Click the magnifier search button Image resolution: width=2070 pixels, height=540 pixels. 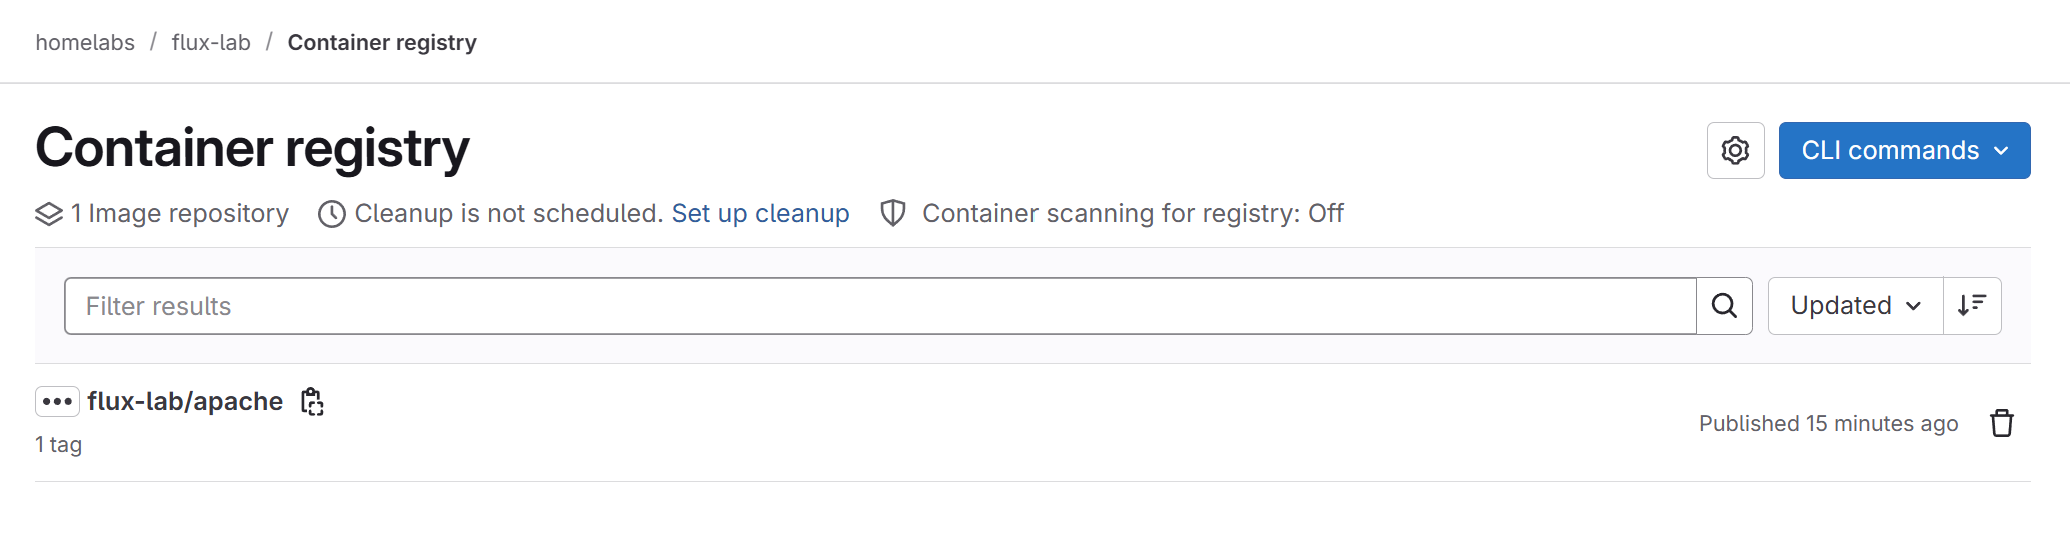click(x=1724, y=306)
